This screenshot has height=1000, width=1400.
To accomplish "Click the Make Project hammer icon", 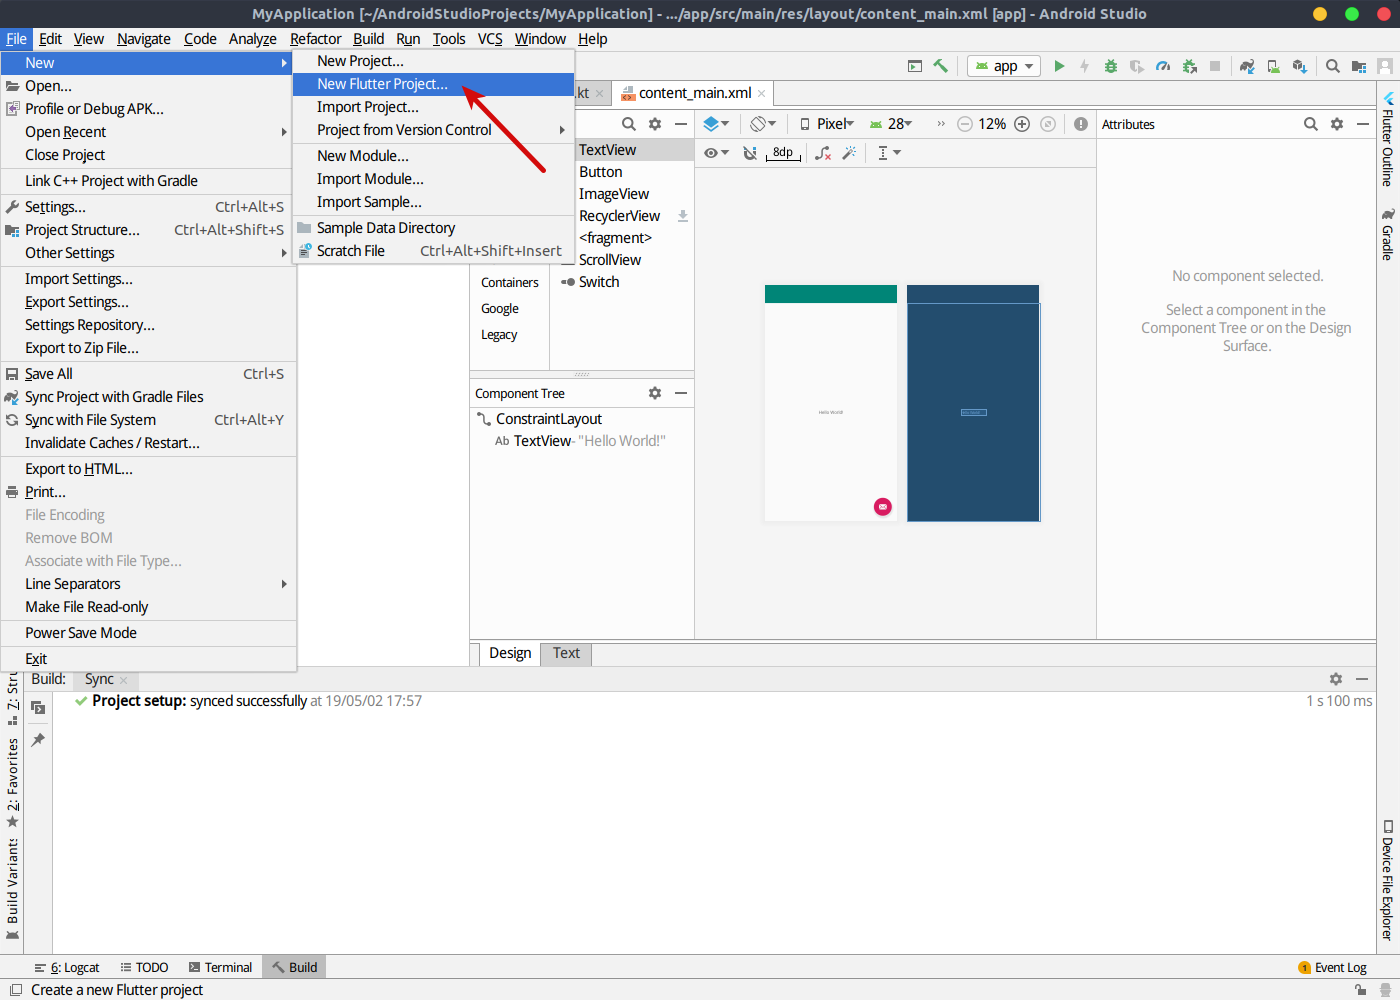I will pos(940,66).
